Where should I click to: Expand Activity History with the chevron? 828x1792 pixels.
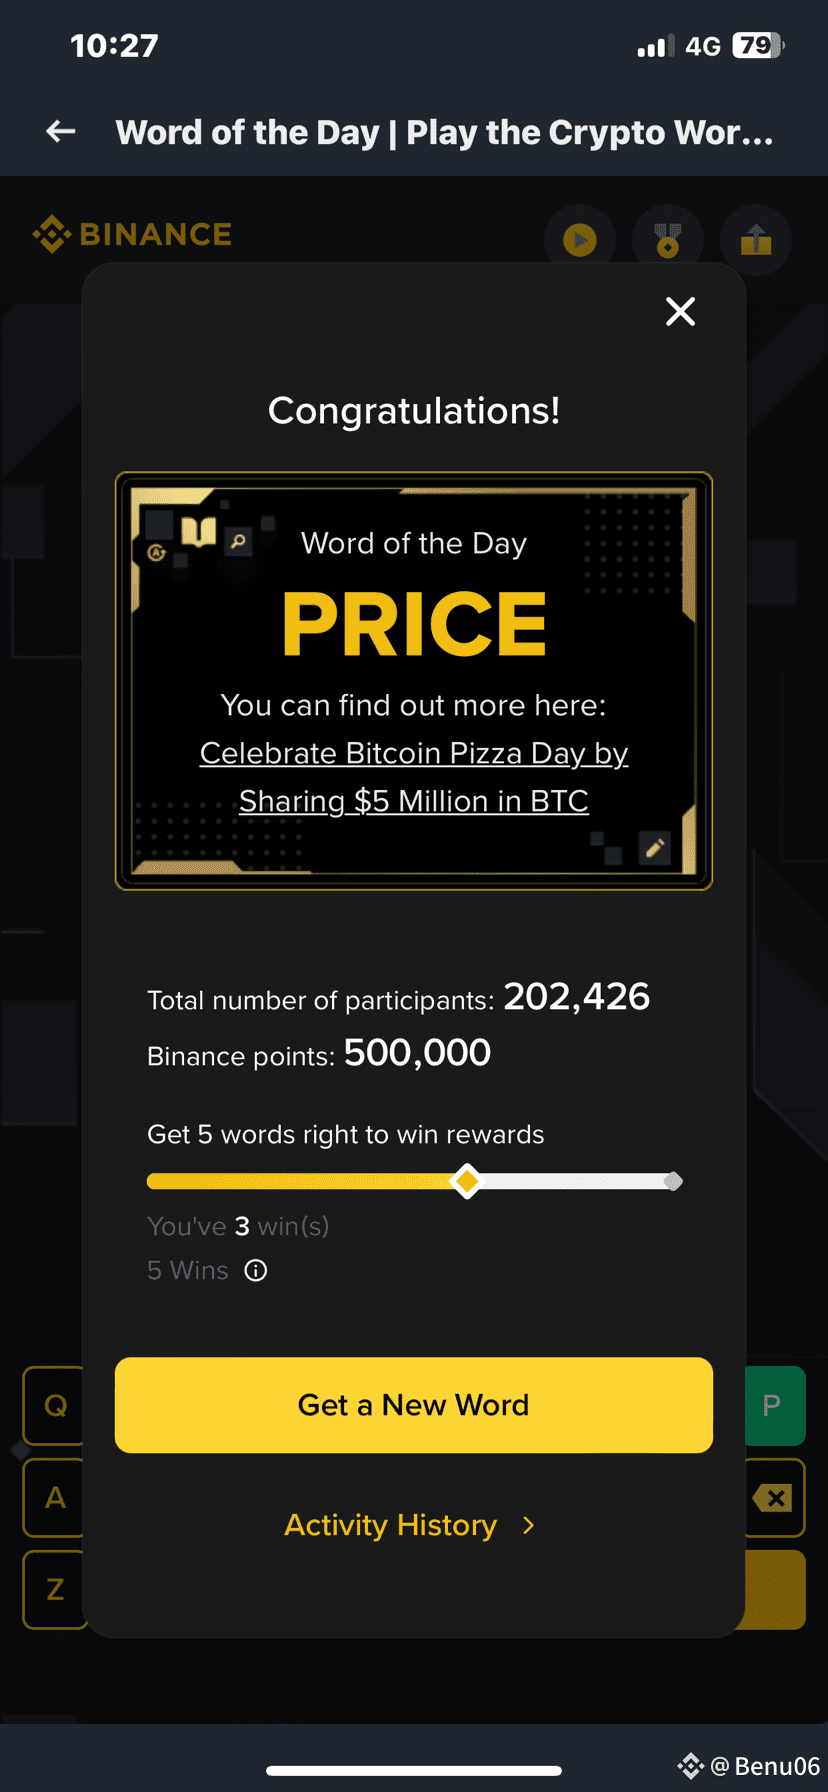click(x=529, y=1525)
